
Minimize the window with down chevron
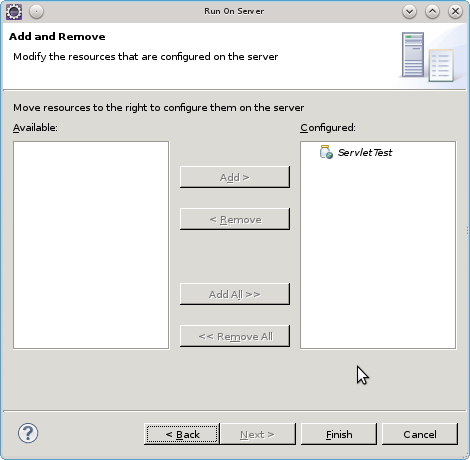[409, 12]
